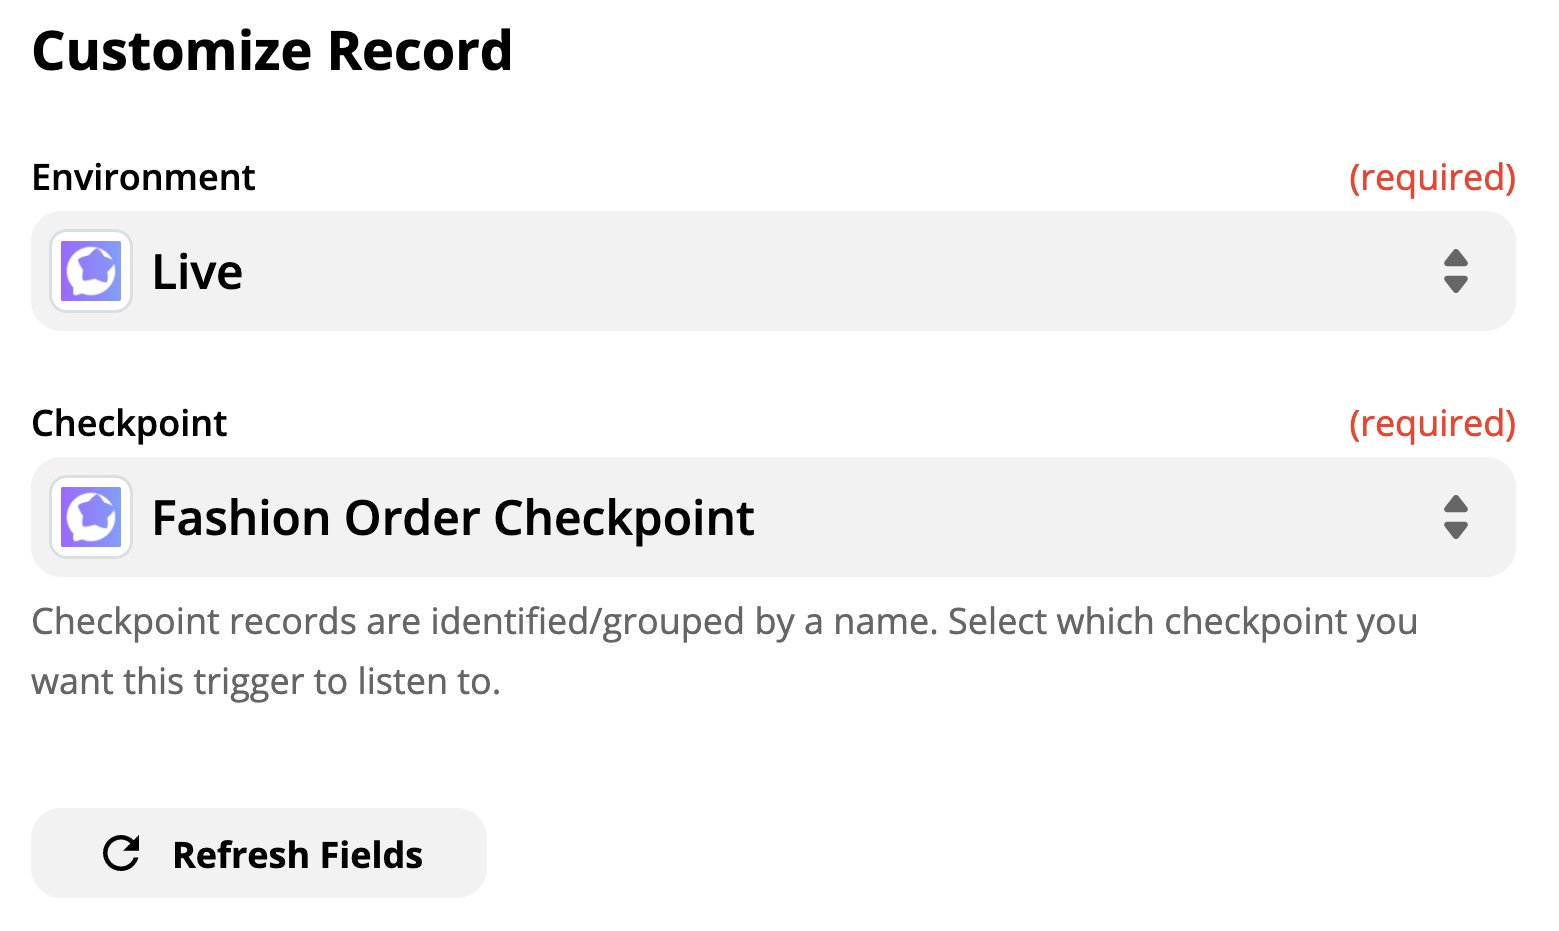Click the downward triangle in the Environment selector
Viewport: 1559px width, 931px height.
click(1456, 284)
